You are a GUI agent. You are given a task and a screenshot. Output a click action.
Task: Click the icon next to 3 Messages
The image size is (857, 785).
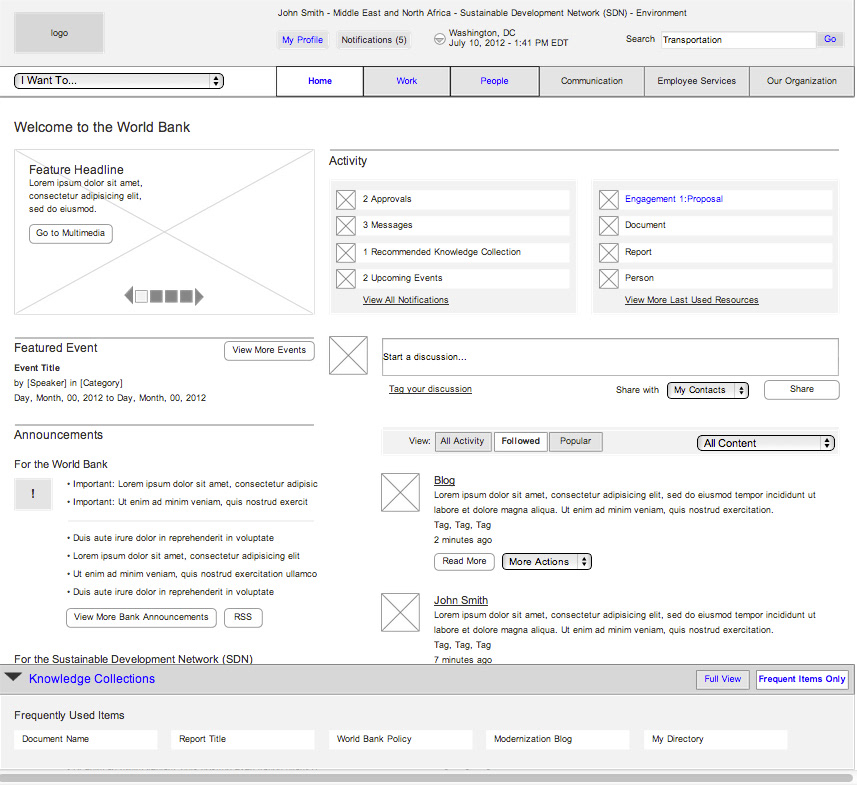(346, 225)
